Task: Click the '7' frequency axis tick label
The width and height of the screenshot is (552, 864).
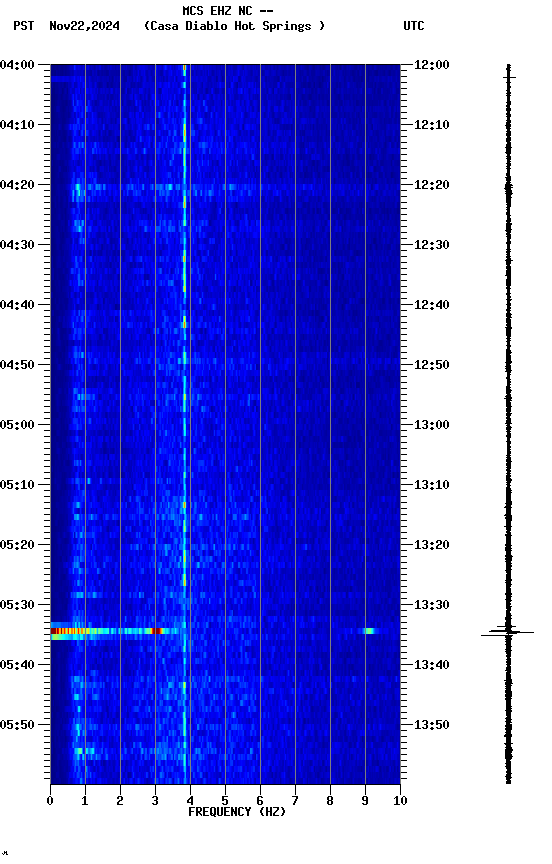Action: pos(295,801)
